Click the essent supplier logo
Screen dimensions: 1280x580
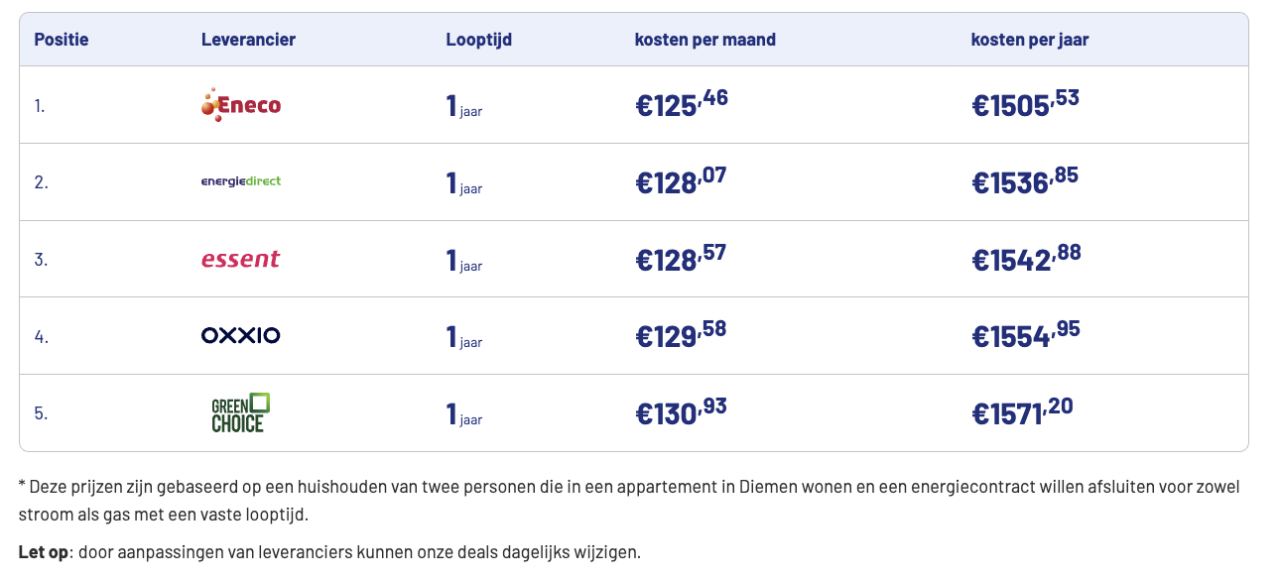point(241,259)
